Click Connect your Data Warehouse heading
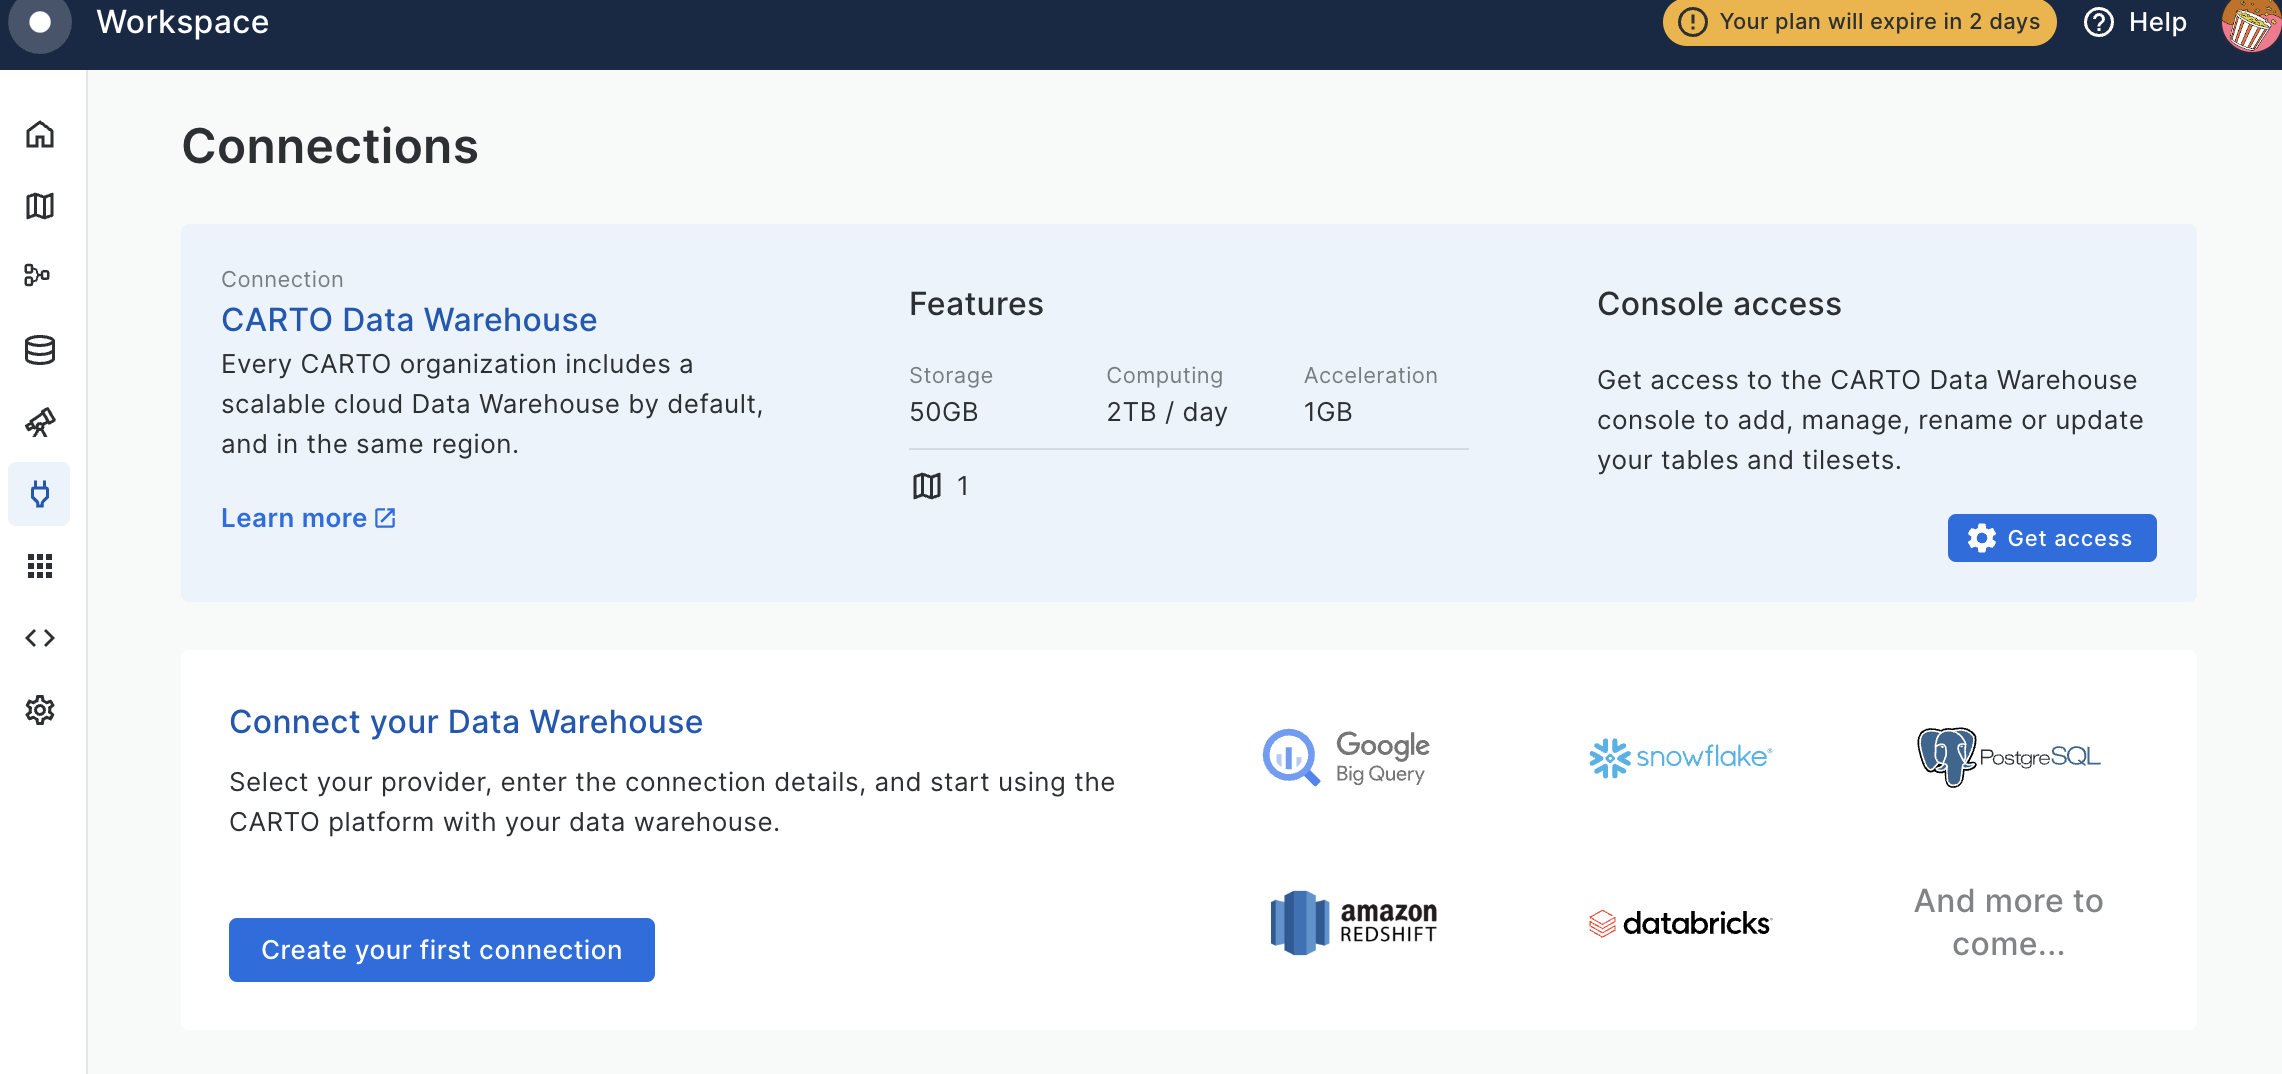 coord(466,722)
